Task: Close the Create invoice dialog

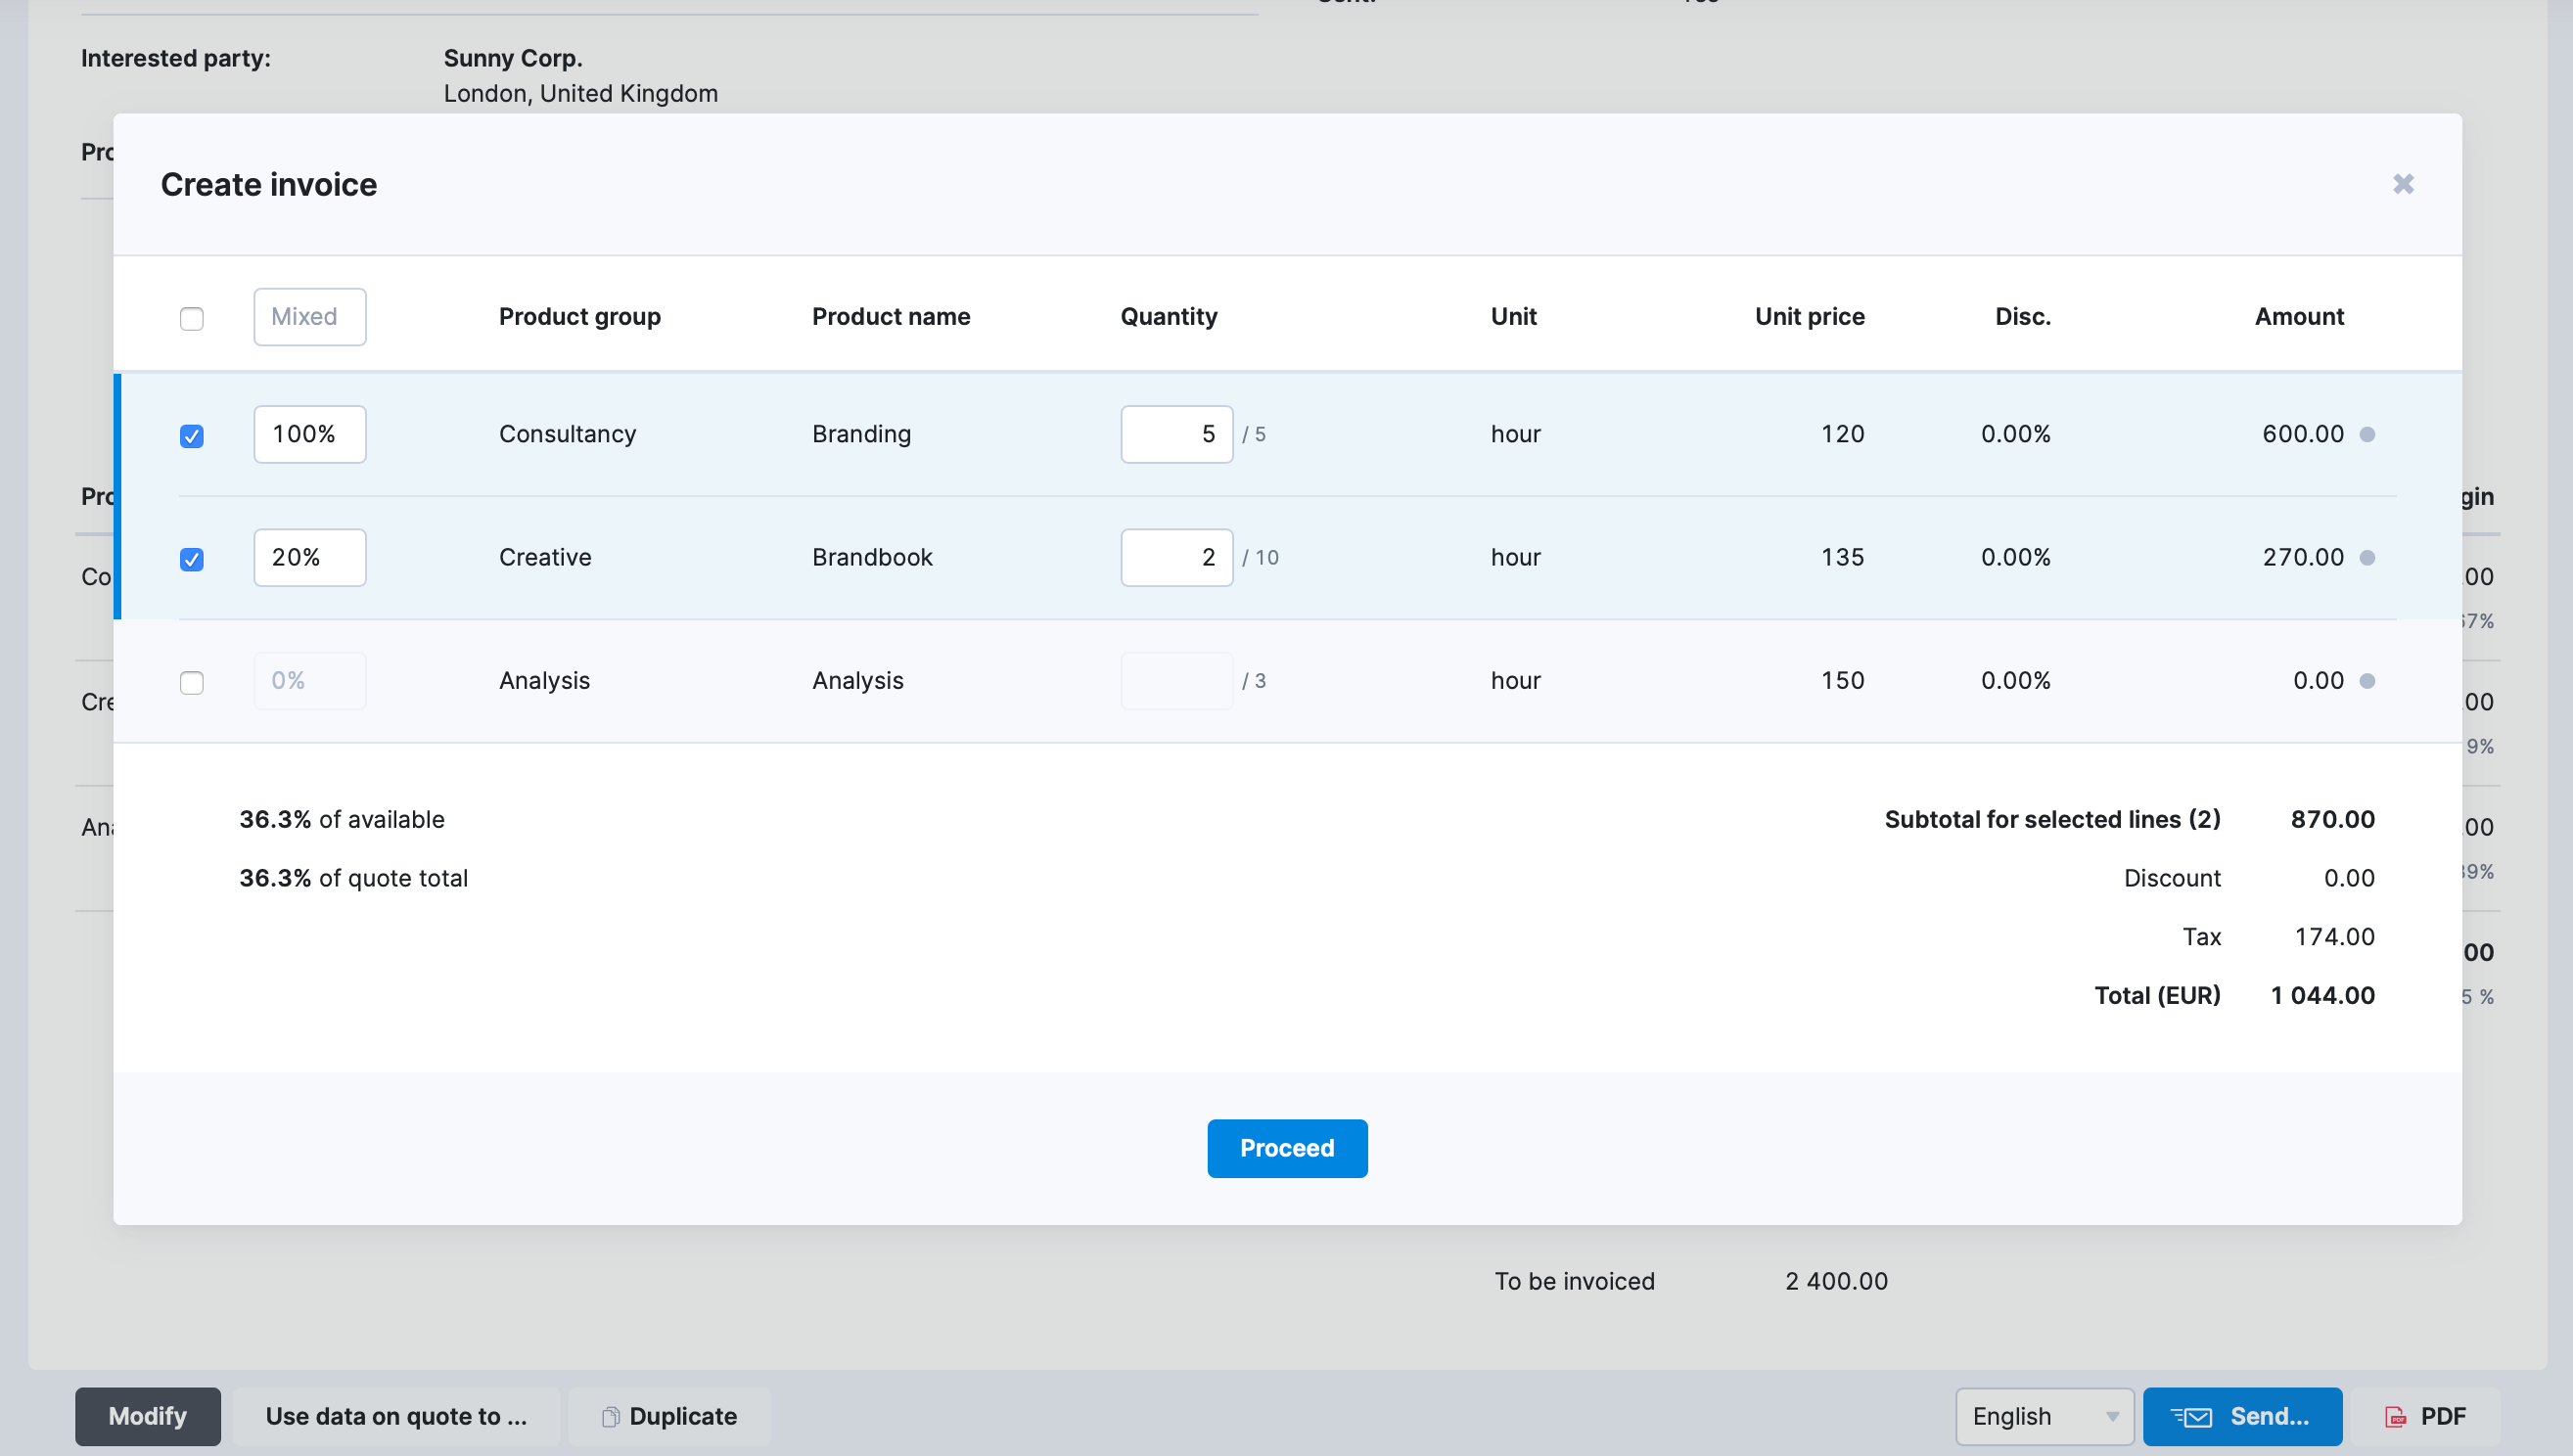Action: (x=2403, y=184)
